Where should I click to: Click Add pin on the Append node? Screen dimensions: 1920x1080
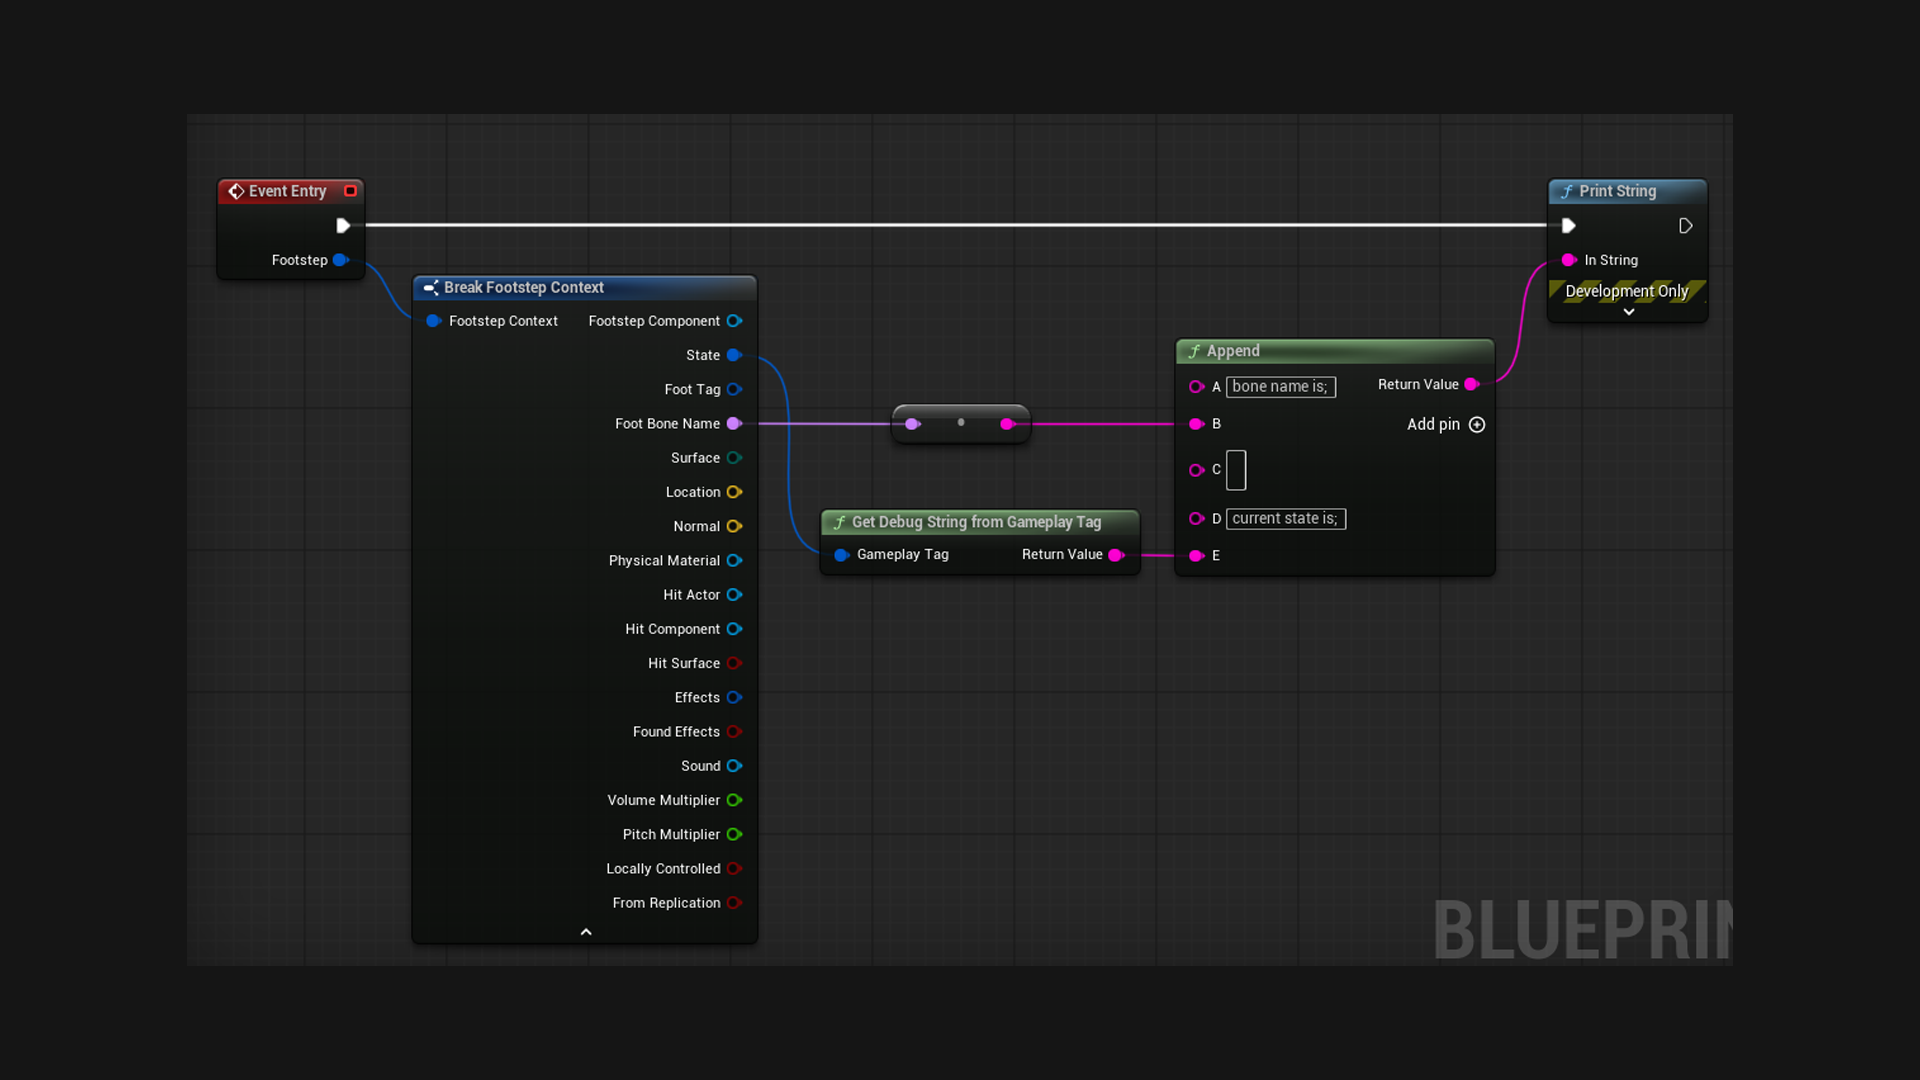tap(1446, 425)
